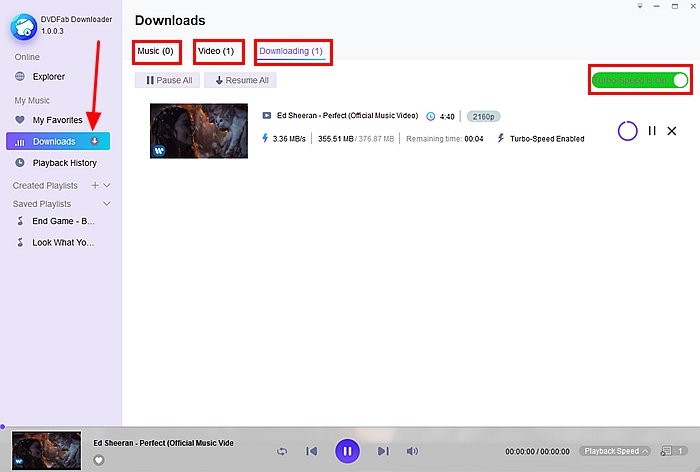Go back to the previous track

click(x=312, y=452)
